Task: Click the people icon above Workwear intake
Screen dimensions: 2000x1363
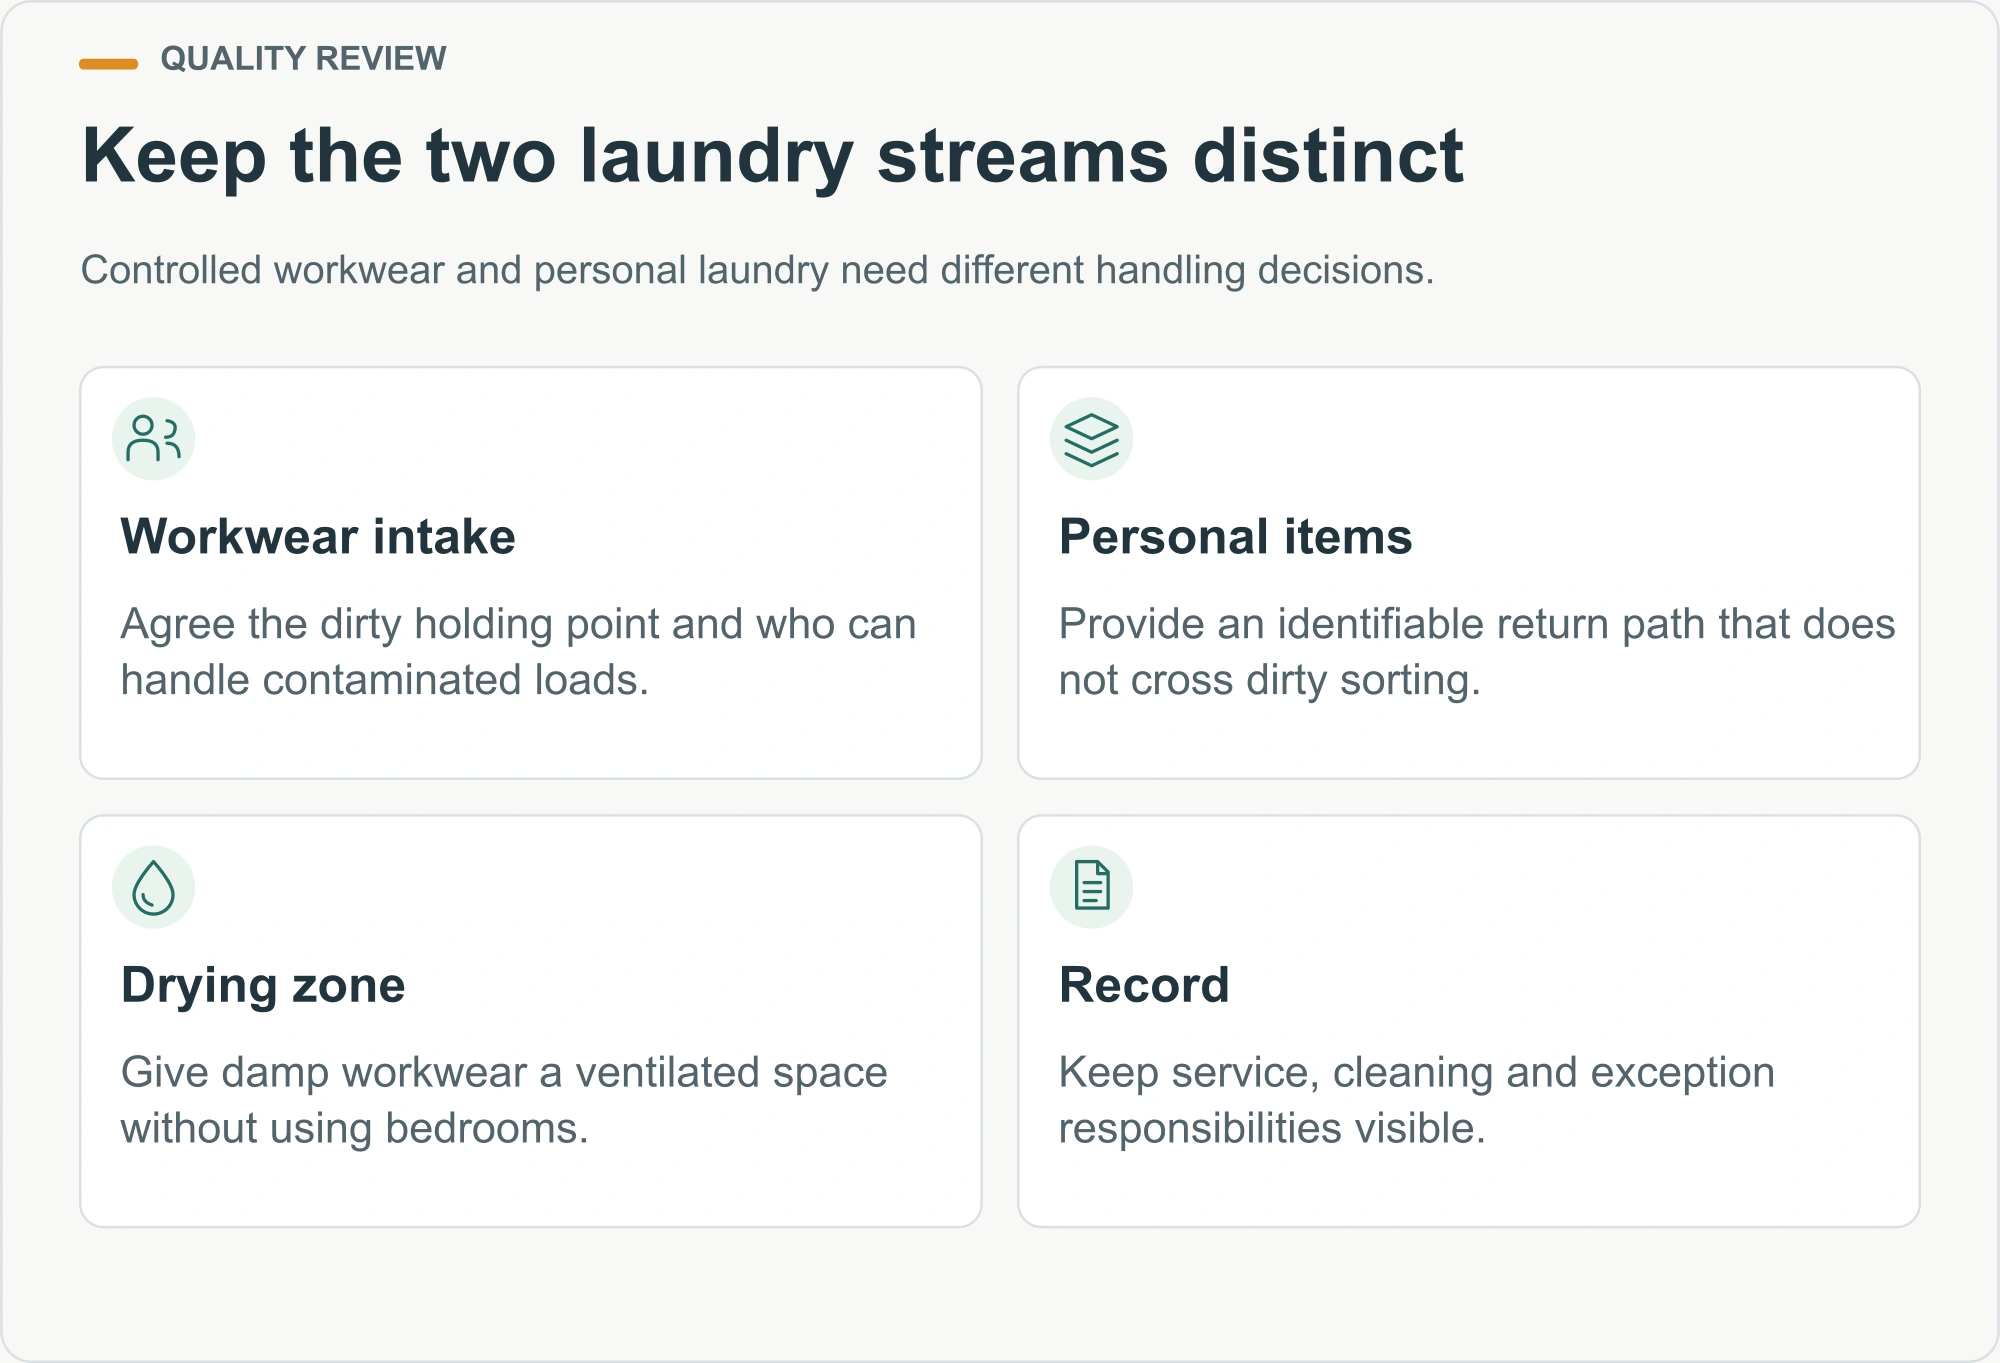Action: pos(153,439)
